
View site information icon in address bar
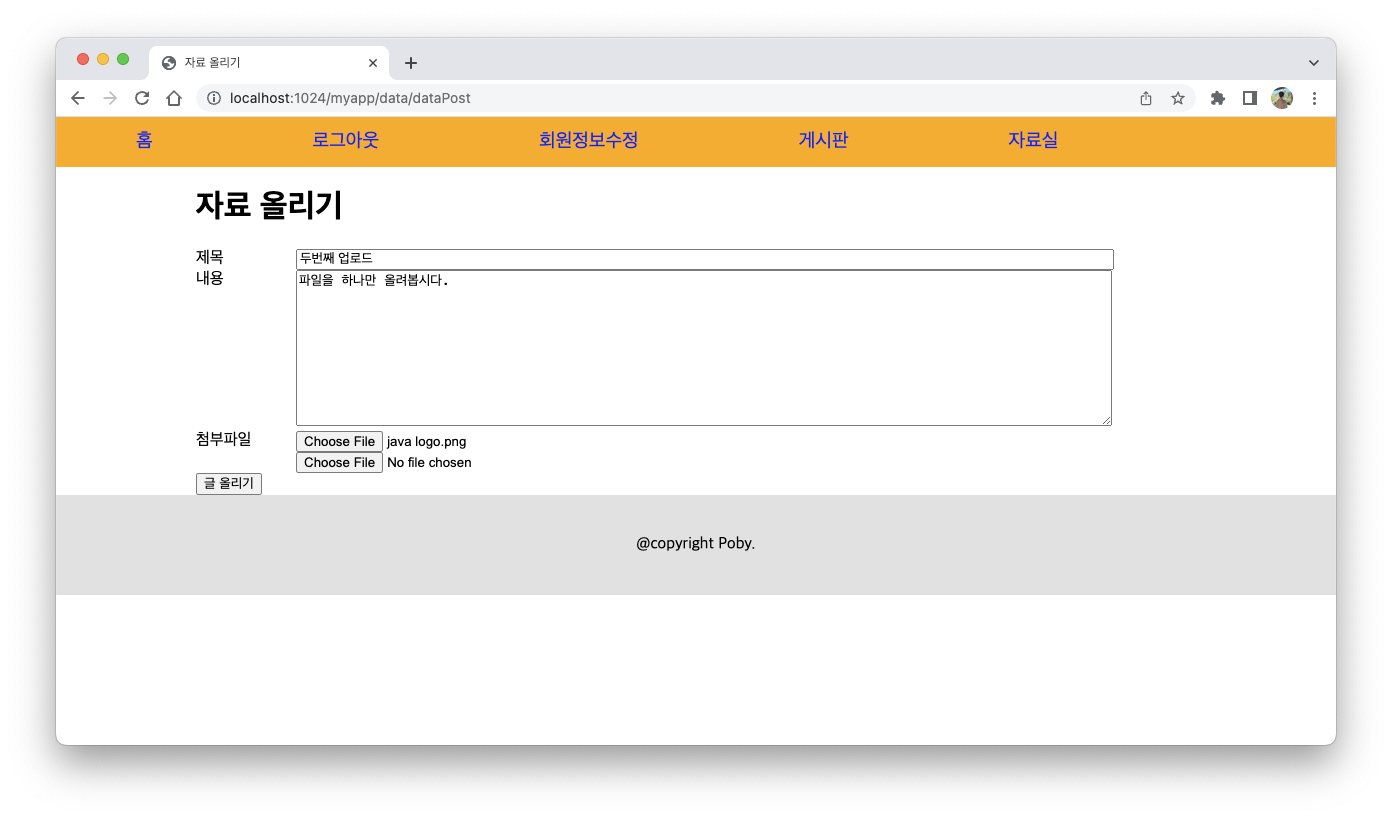click(213, 98)
